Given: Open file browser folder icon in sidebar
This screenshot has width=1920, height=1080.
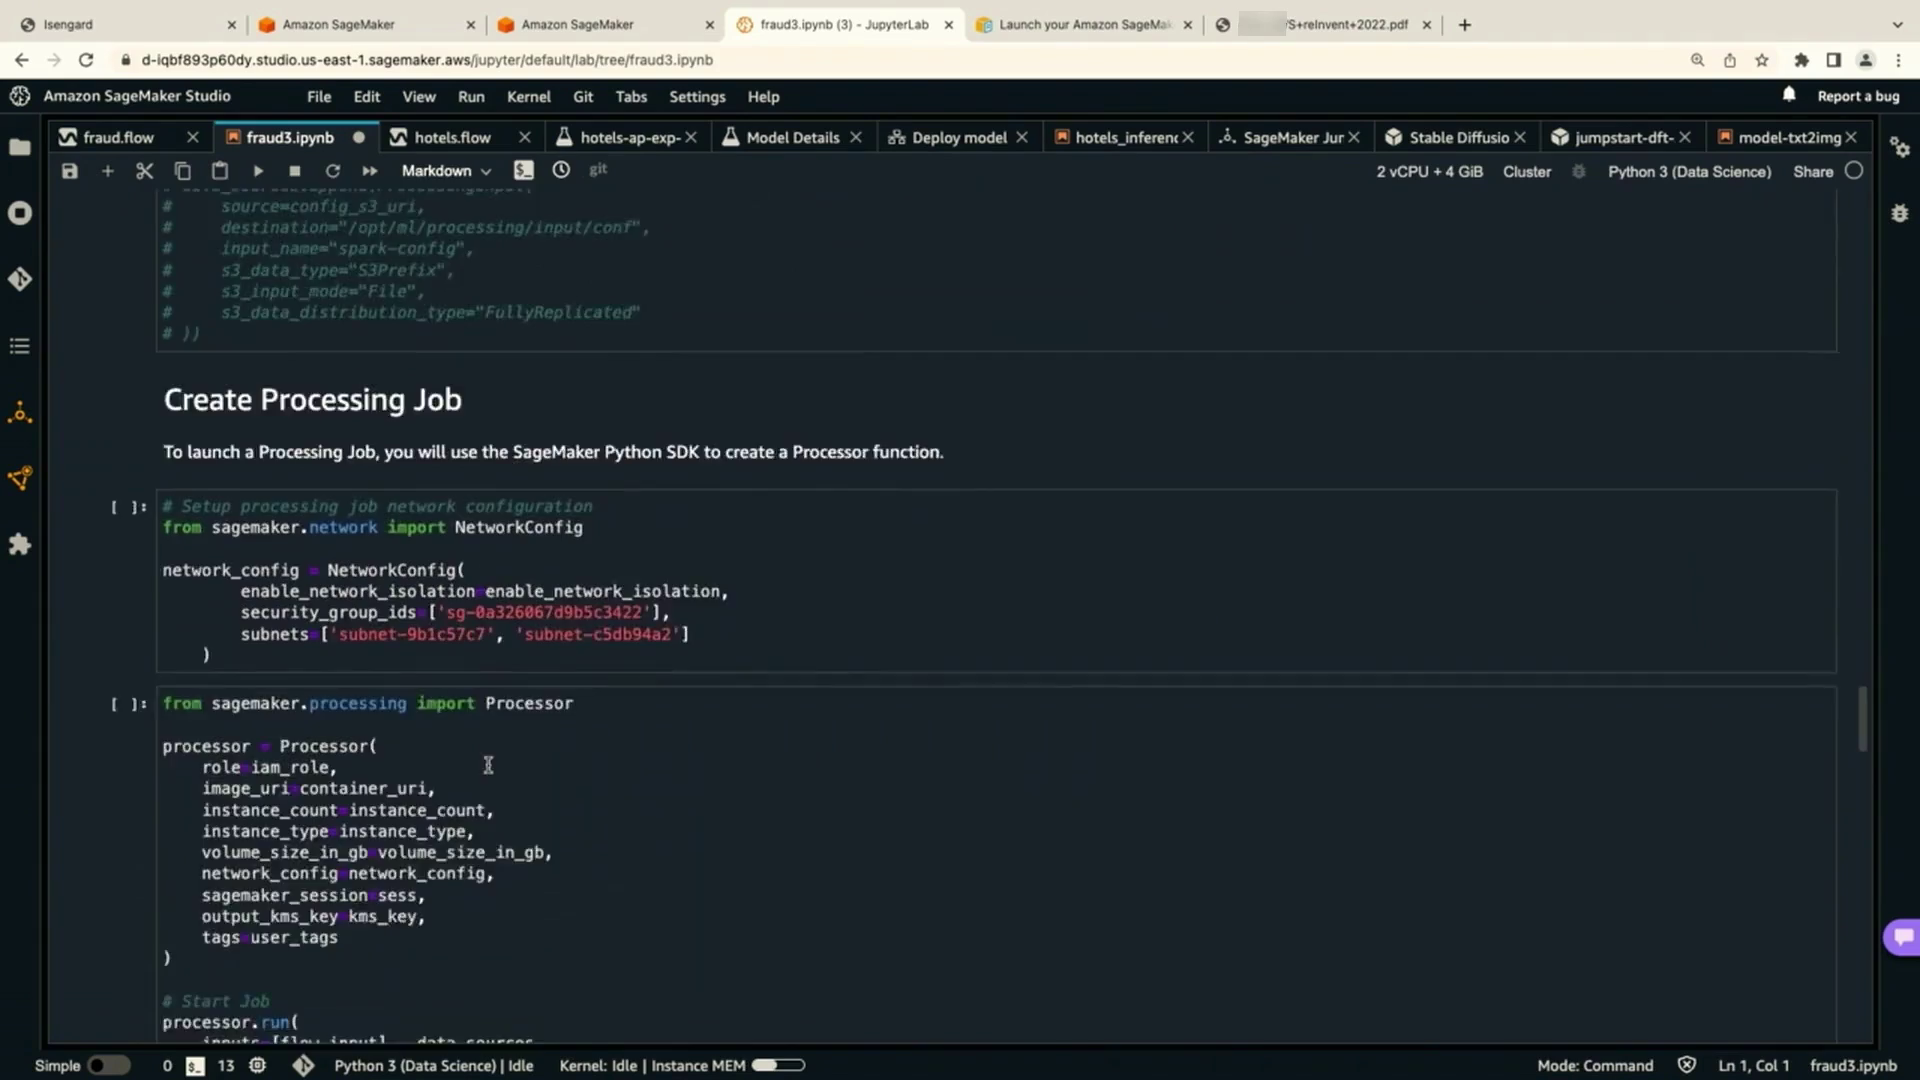Looking at the screenshot, I should [20, 147].
